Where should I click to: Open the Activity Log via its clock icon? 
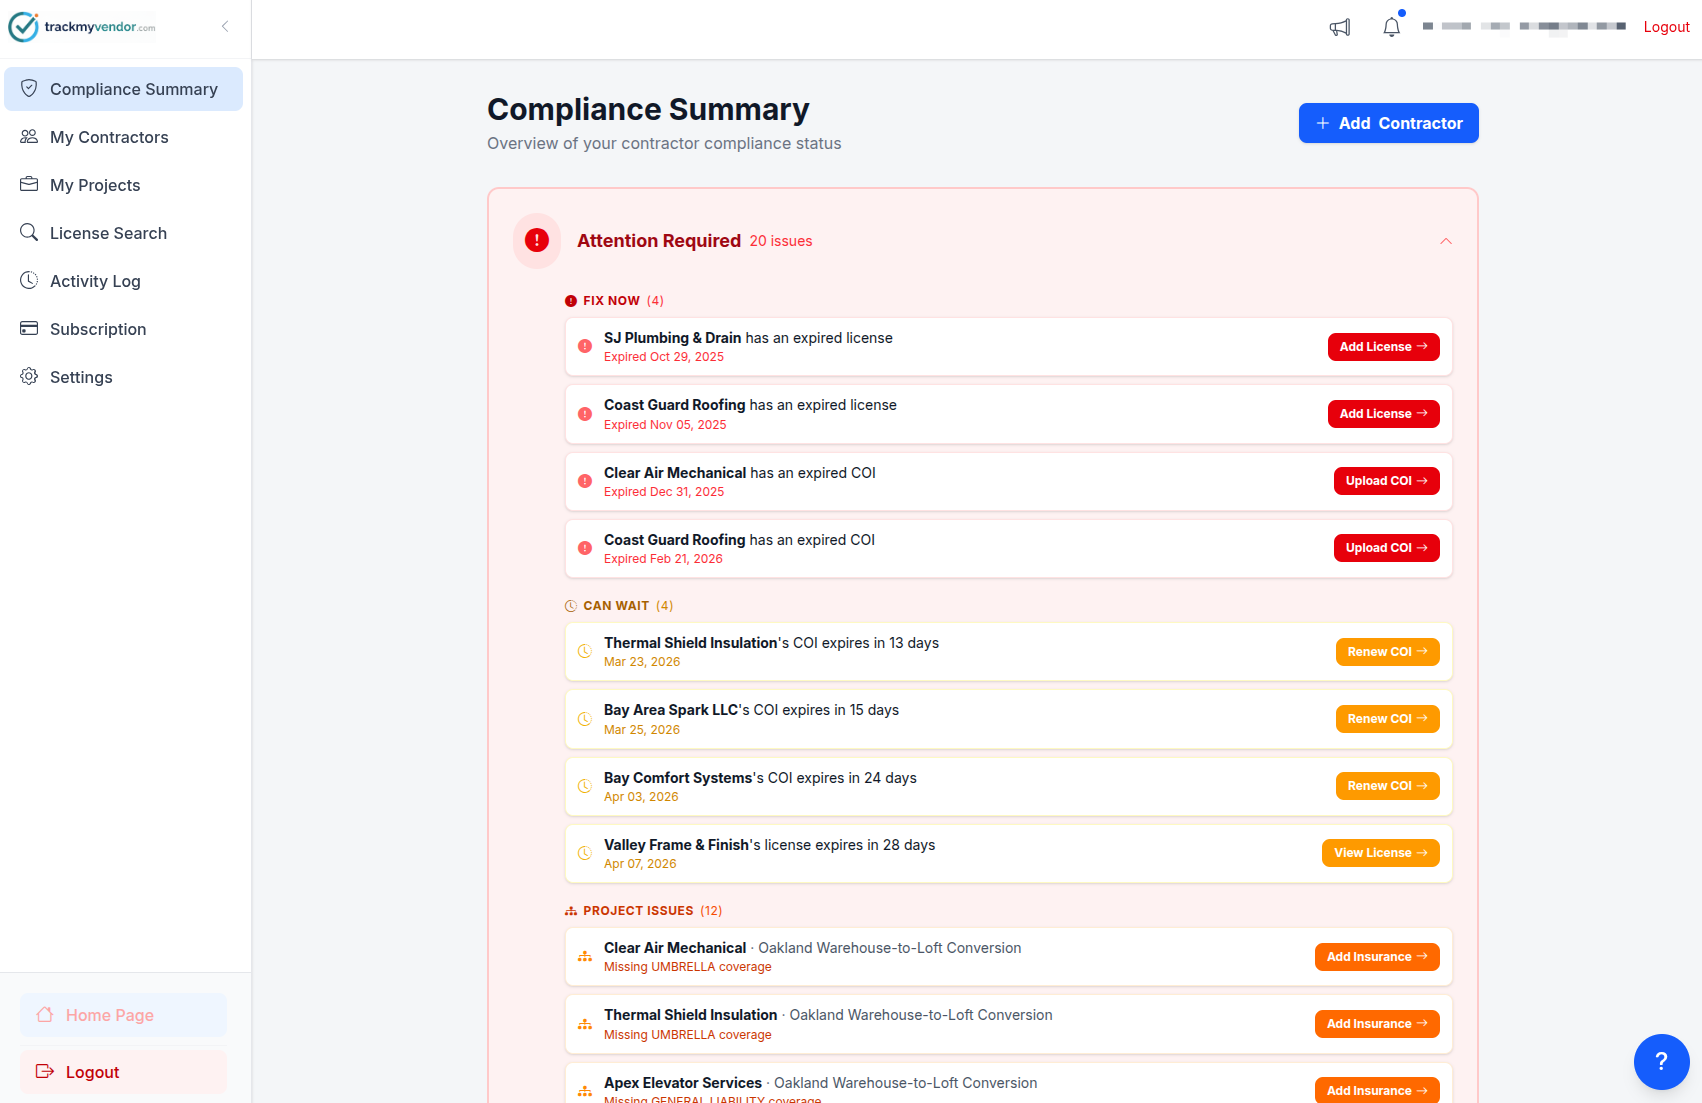click(30, 280)
